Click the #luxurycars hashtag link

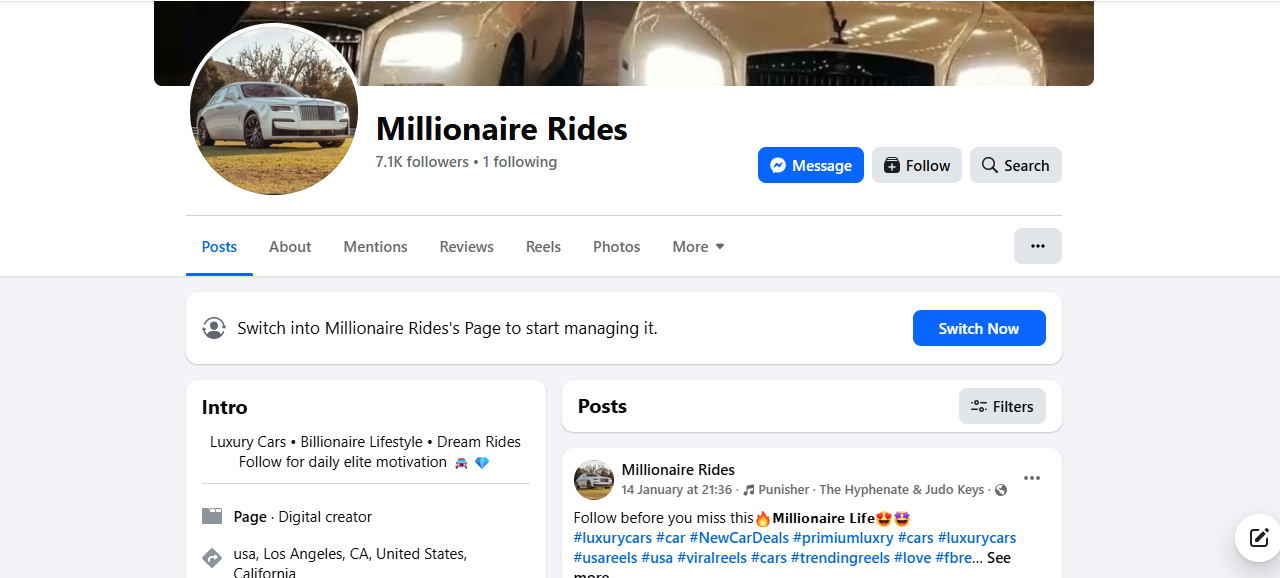612,538
